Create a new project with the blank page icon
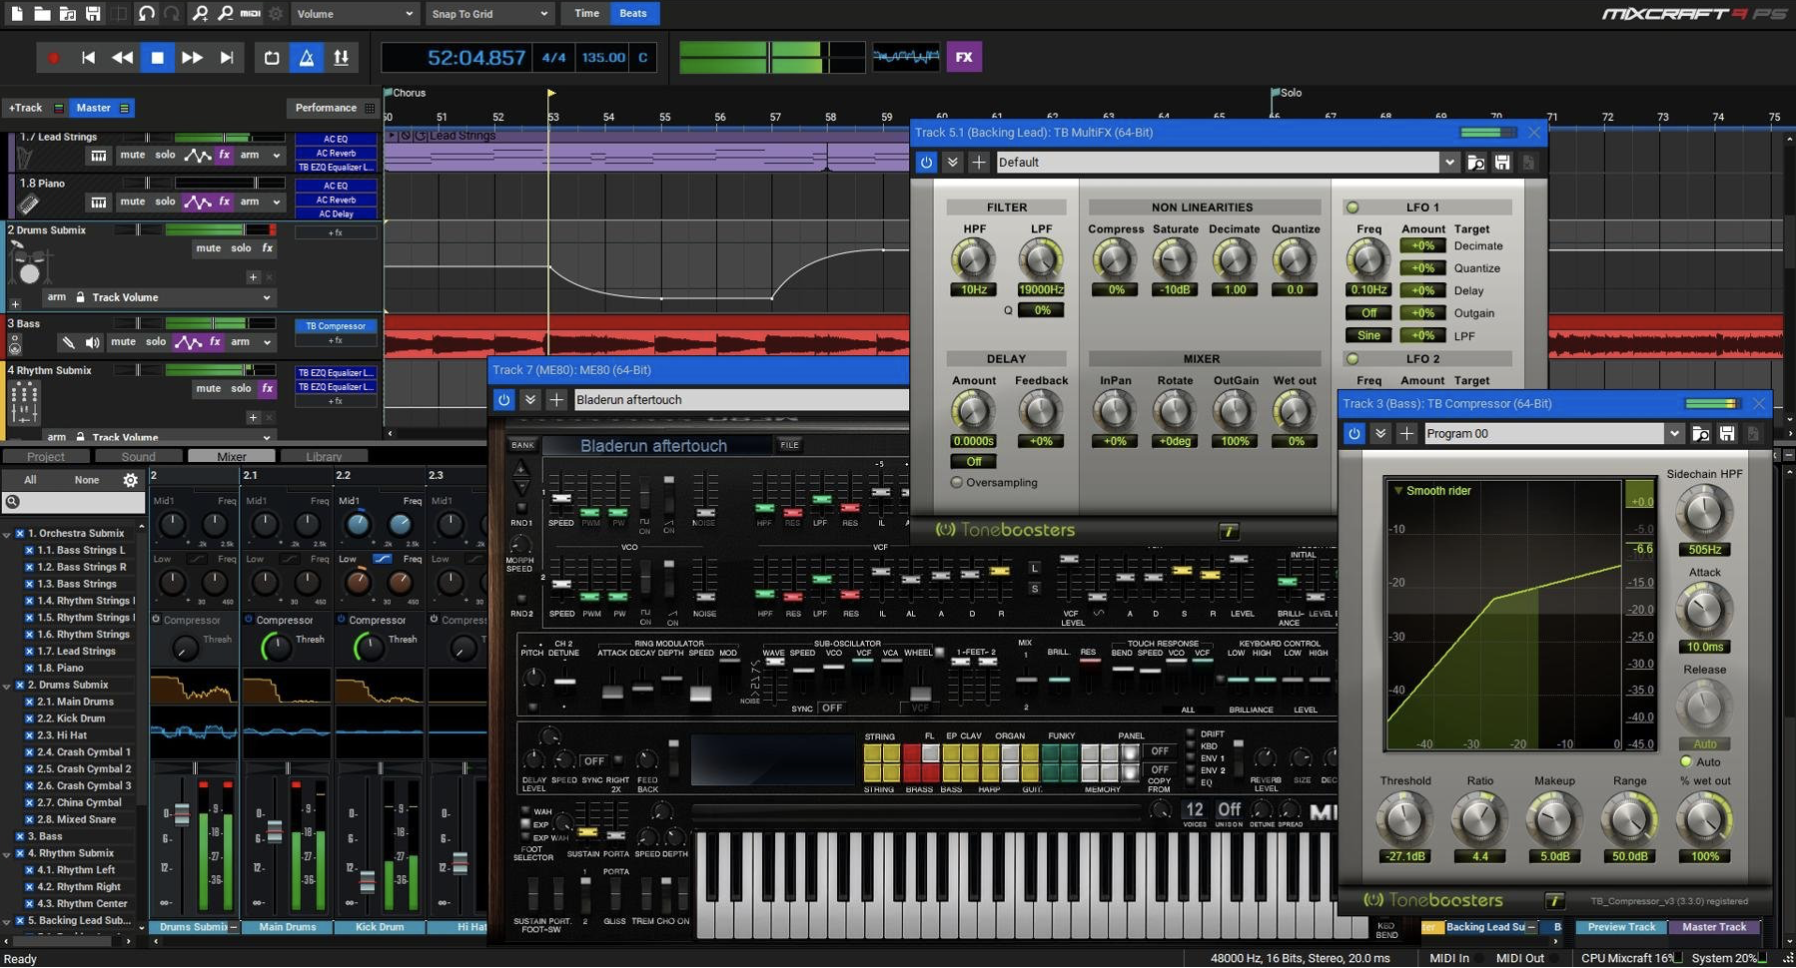Viewport: 1796px width, 968px height. coord(17,14)
